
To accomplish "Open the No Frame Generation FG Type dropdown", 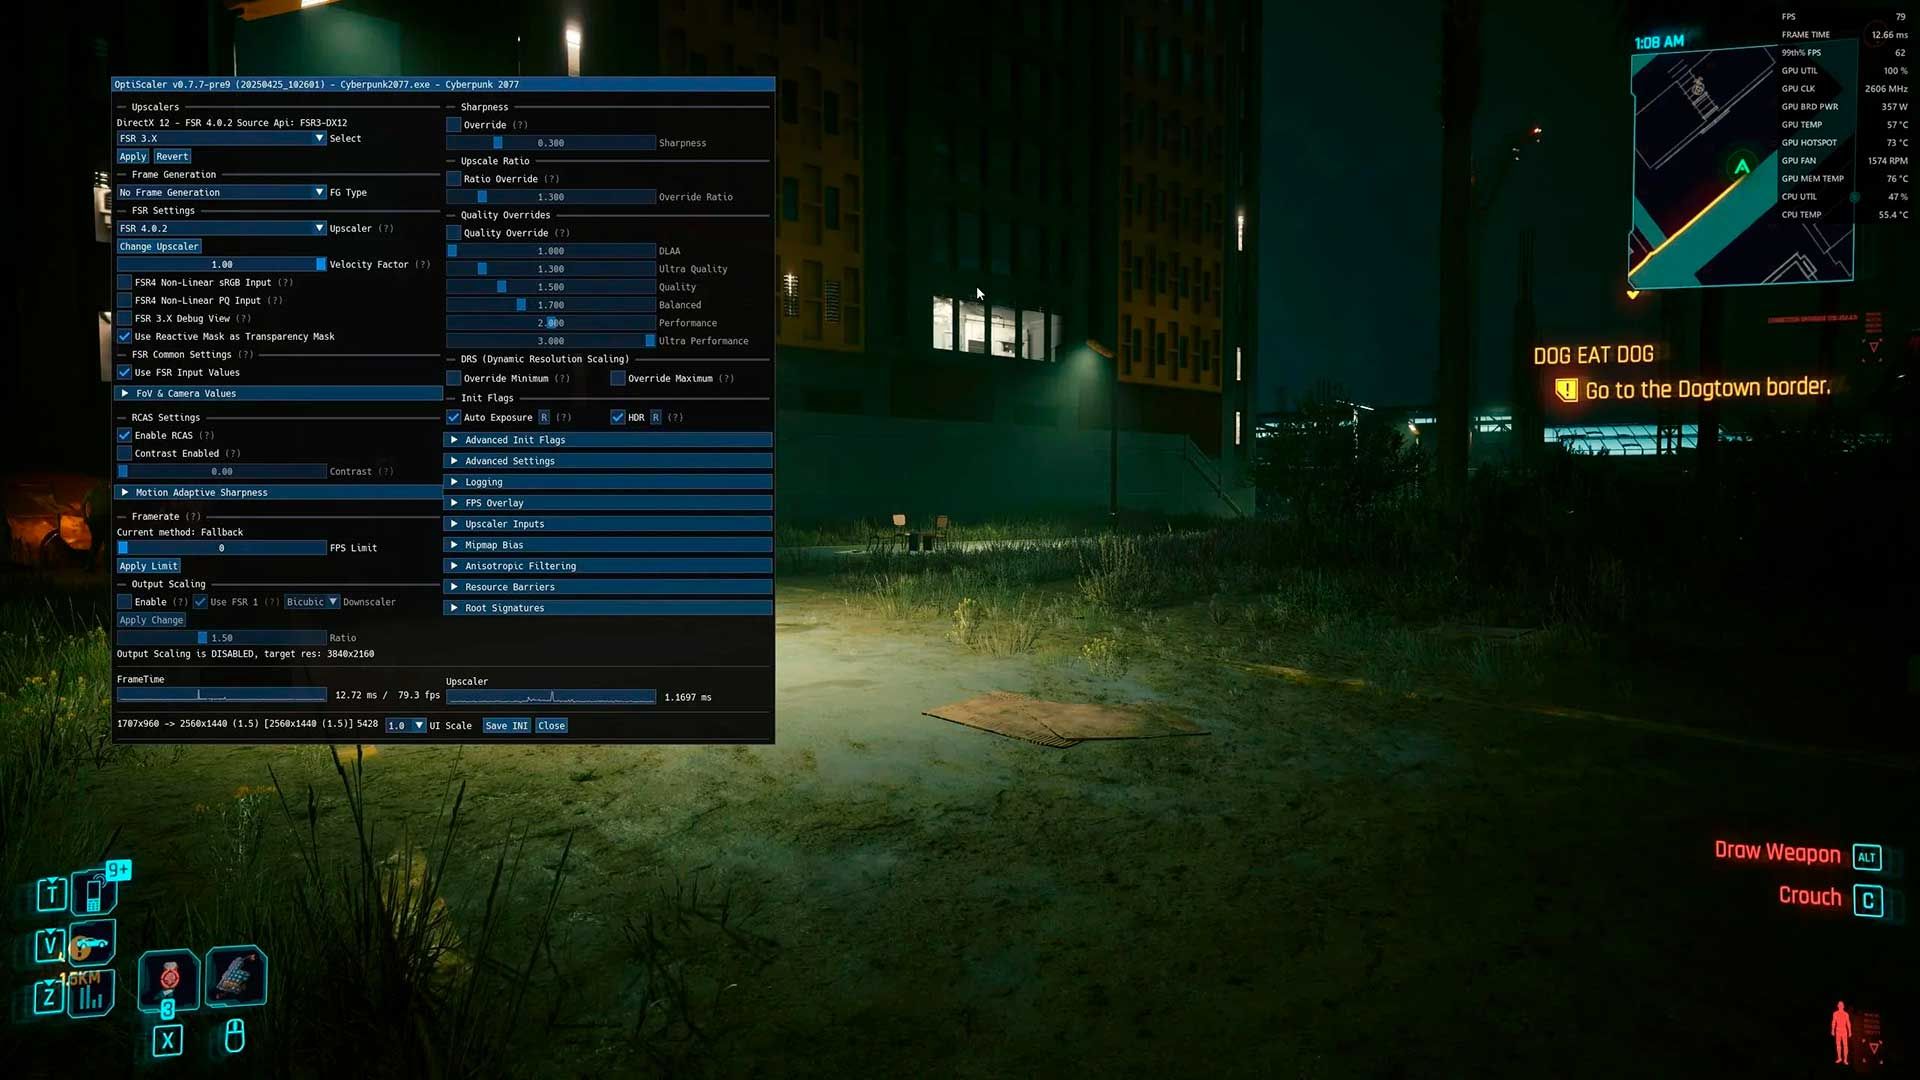I will (221, 192).
